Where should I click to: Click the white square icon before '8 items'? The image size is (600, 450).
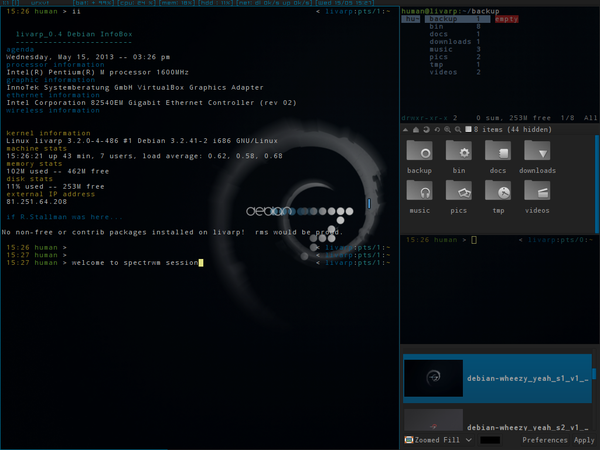pyautogui.click(x=468, y=129)
